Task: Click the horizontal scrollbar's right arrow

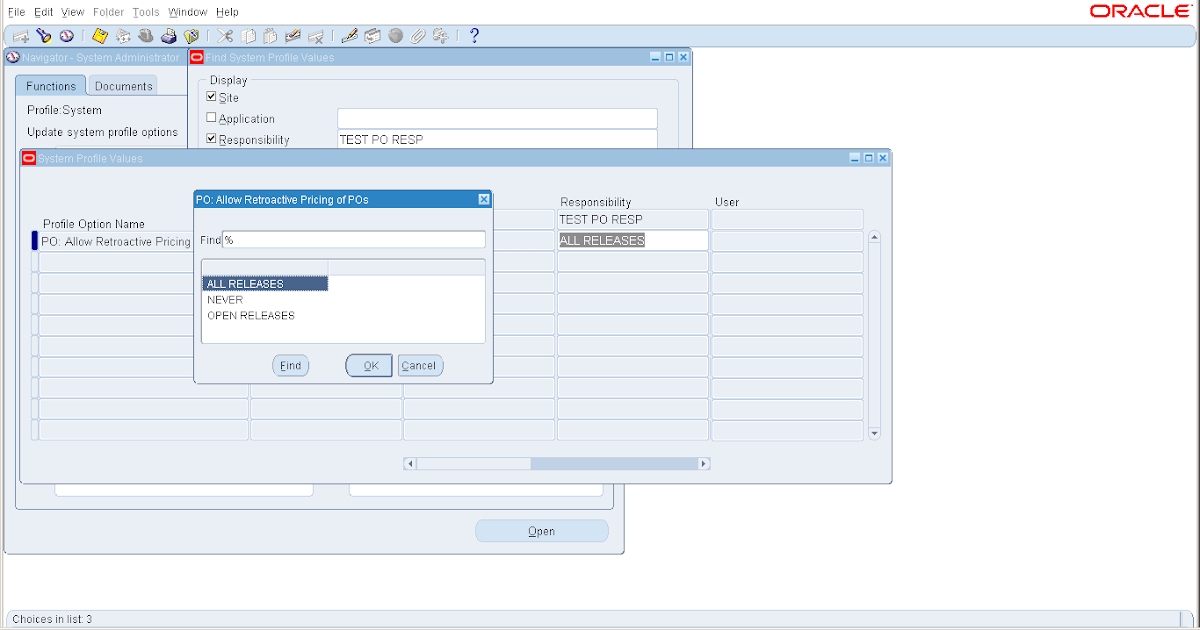Action: pyautogui.click(x=704, y=463)
